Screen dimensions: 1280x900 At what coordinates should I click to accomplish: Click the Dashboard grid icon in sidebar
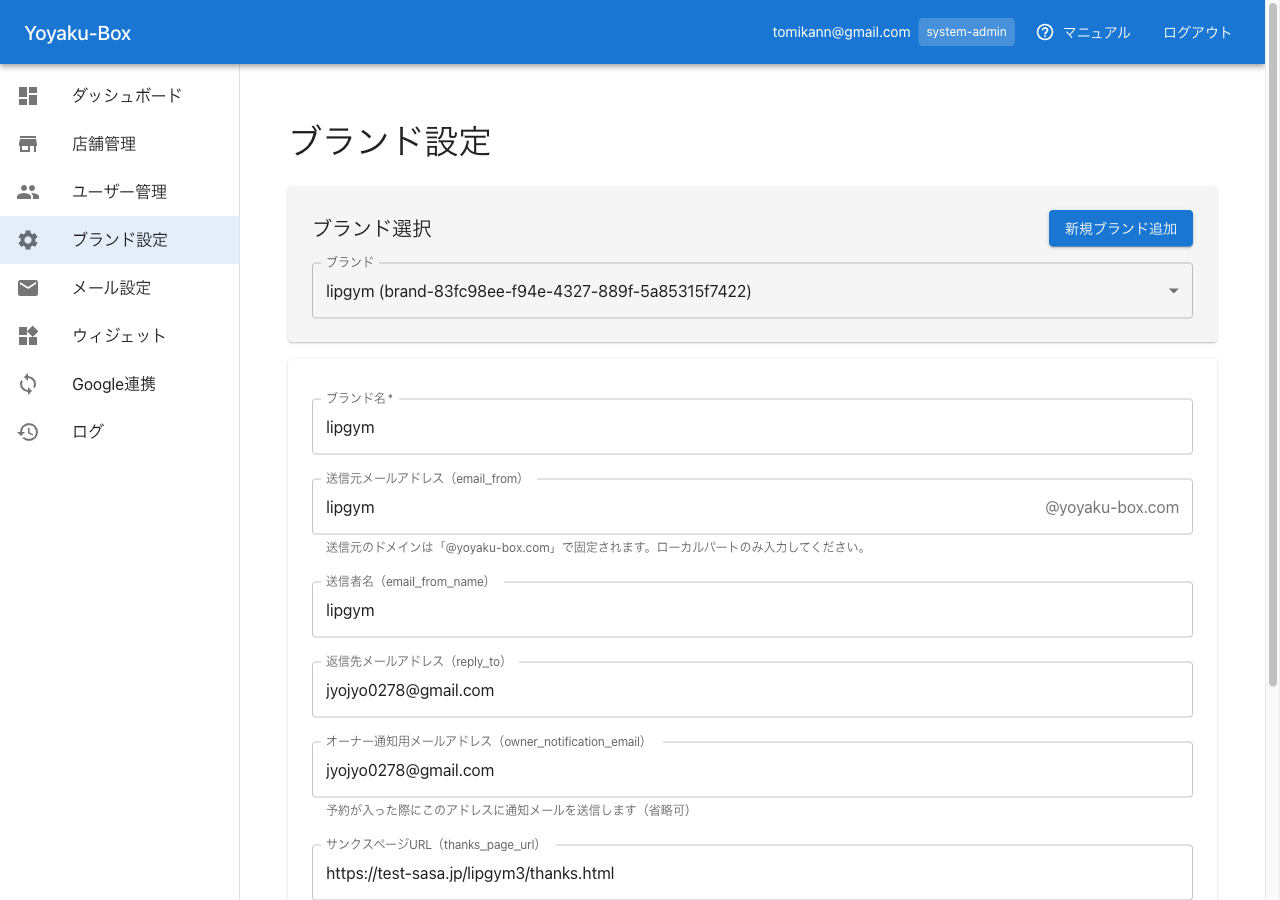coord(28,96)
